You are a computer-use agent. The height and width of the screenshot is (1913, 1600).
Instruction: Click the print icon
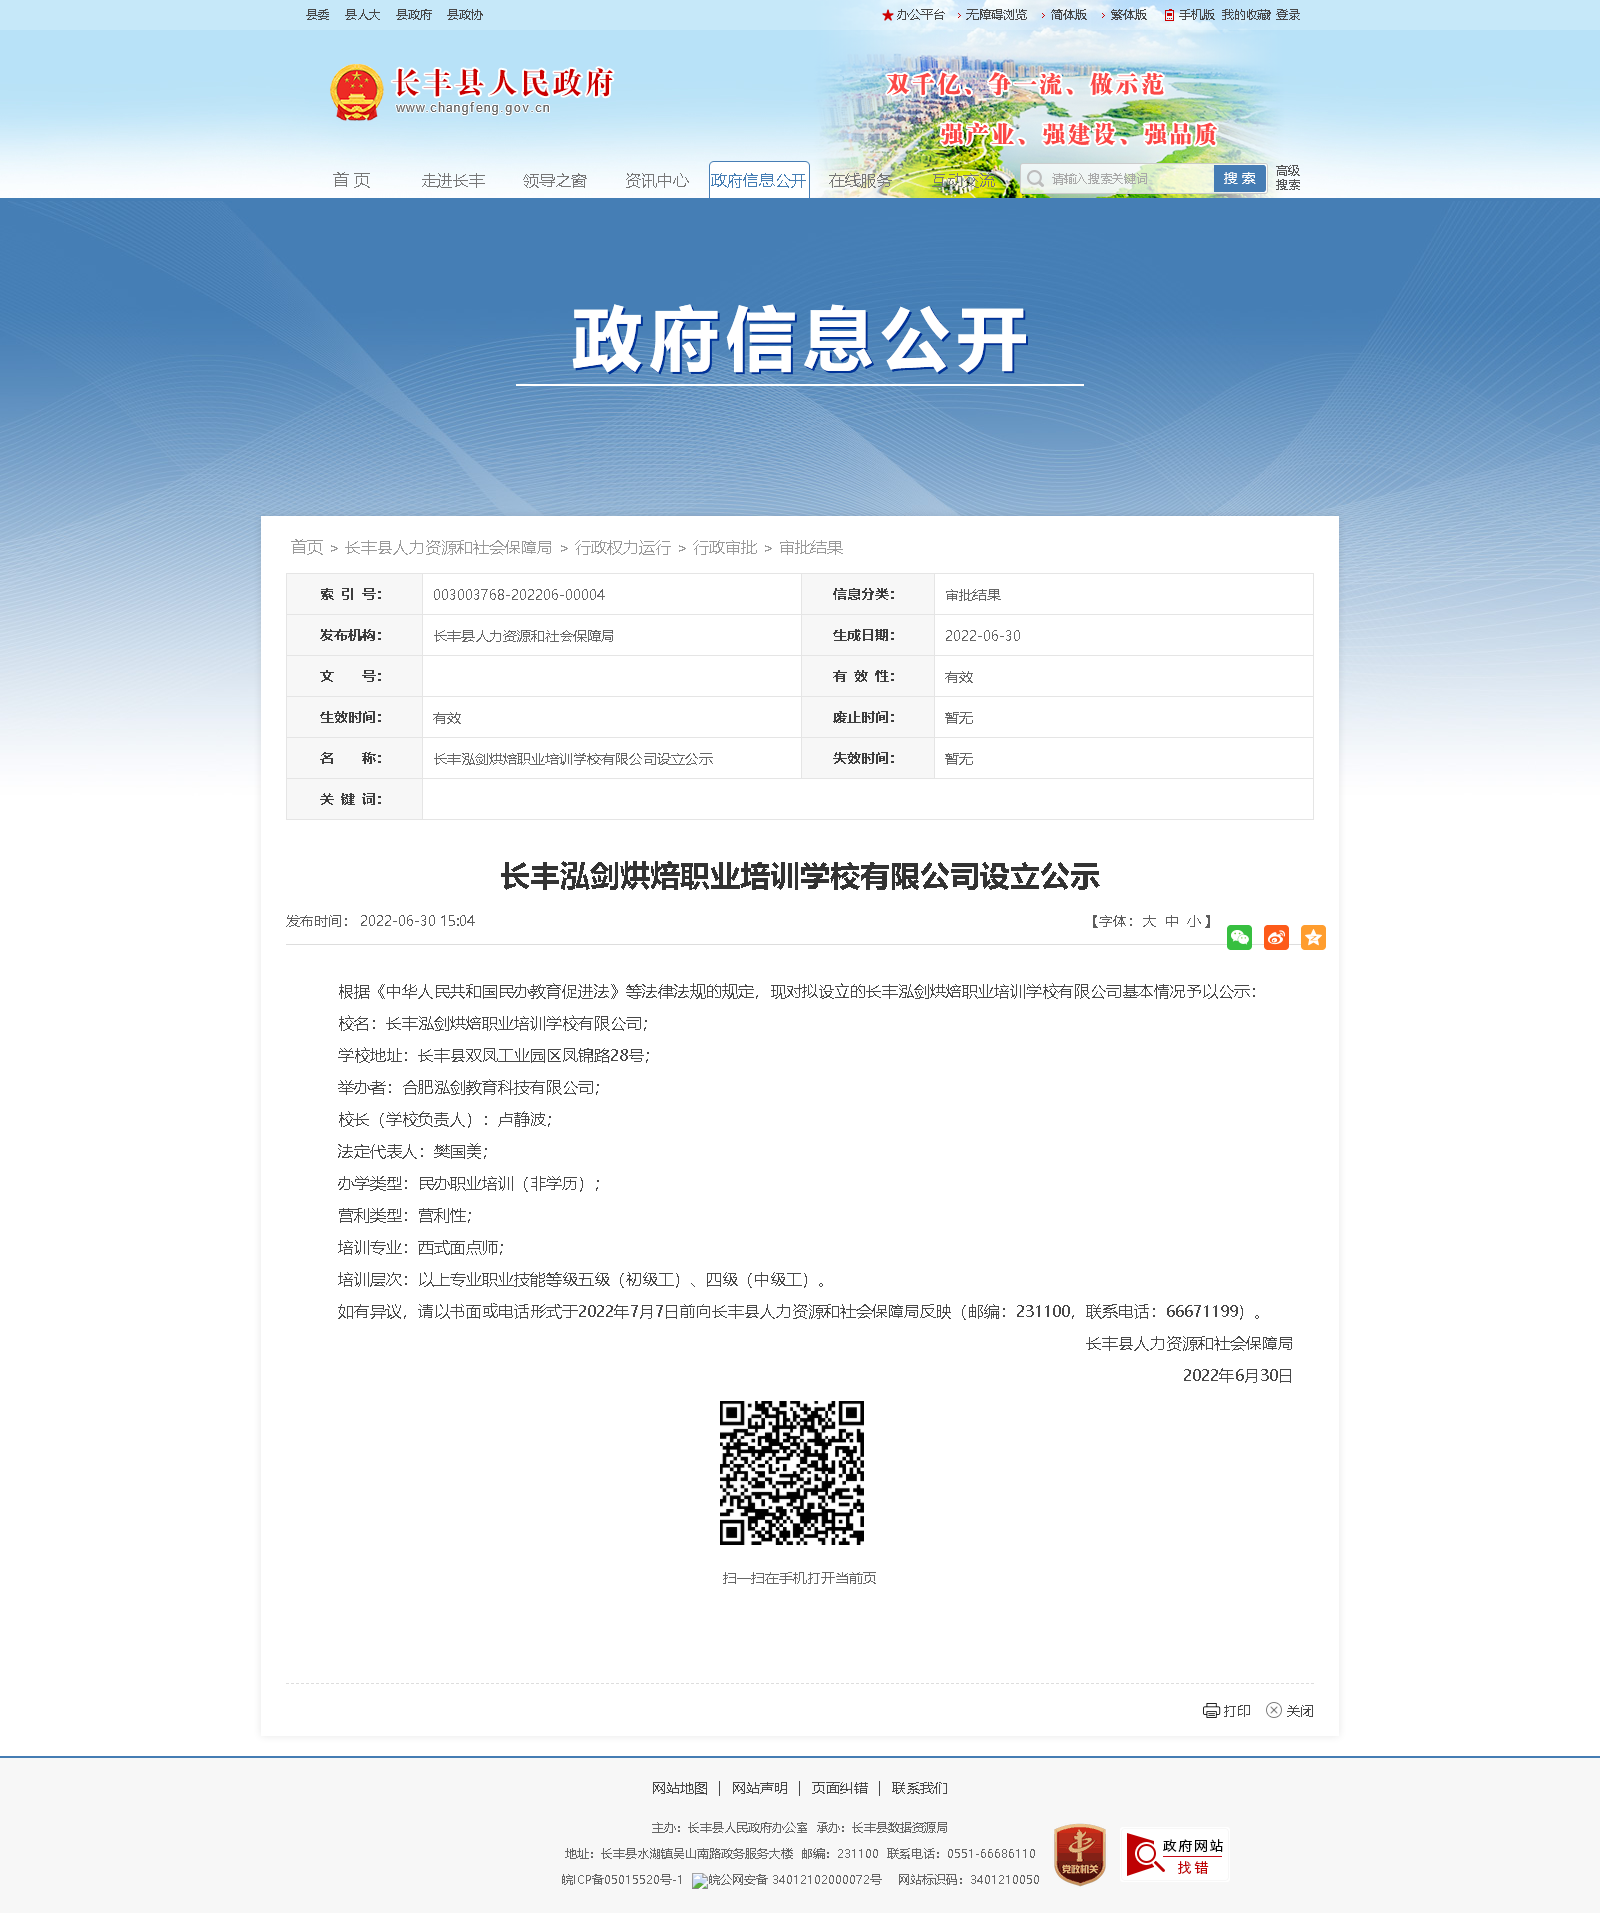click(x=1211, y=1710)
